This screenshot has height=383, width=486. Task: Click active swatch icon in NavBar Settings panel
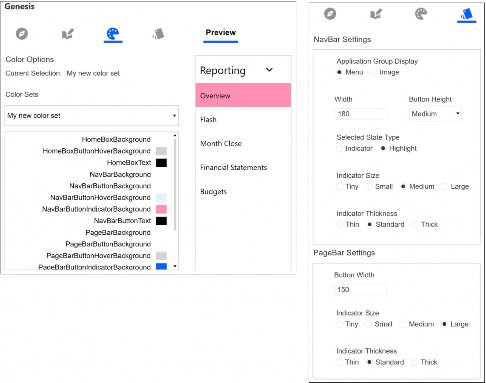(x=466, y=14)
